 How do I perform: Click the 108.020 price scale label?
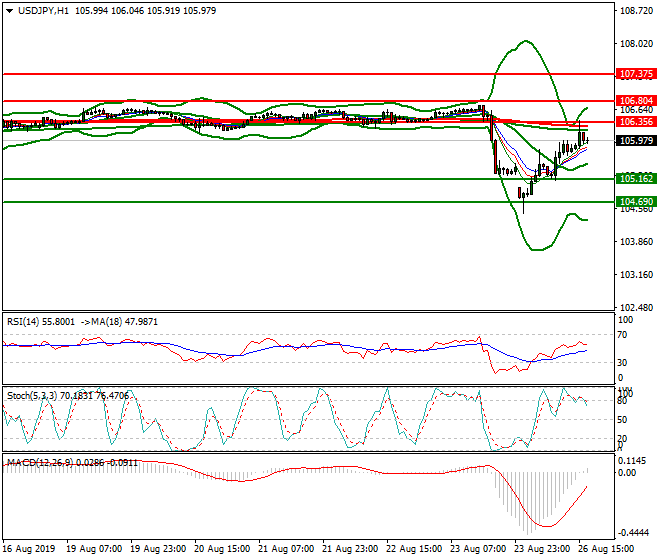coord(636,44)
